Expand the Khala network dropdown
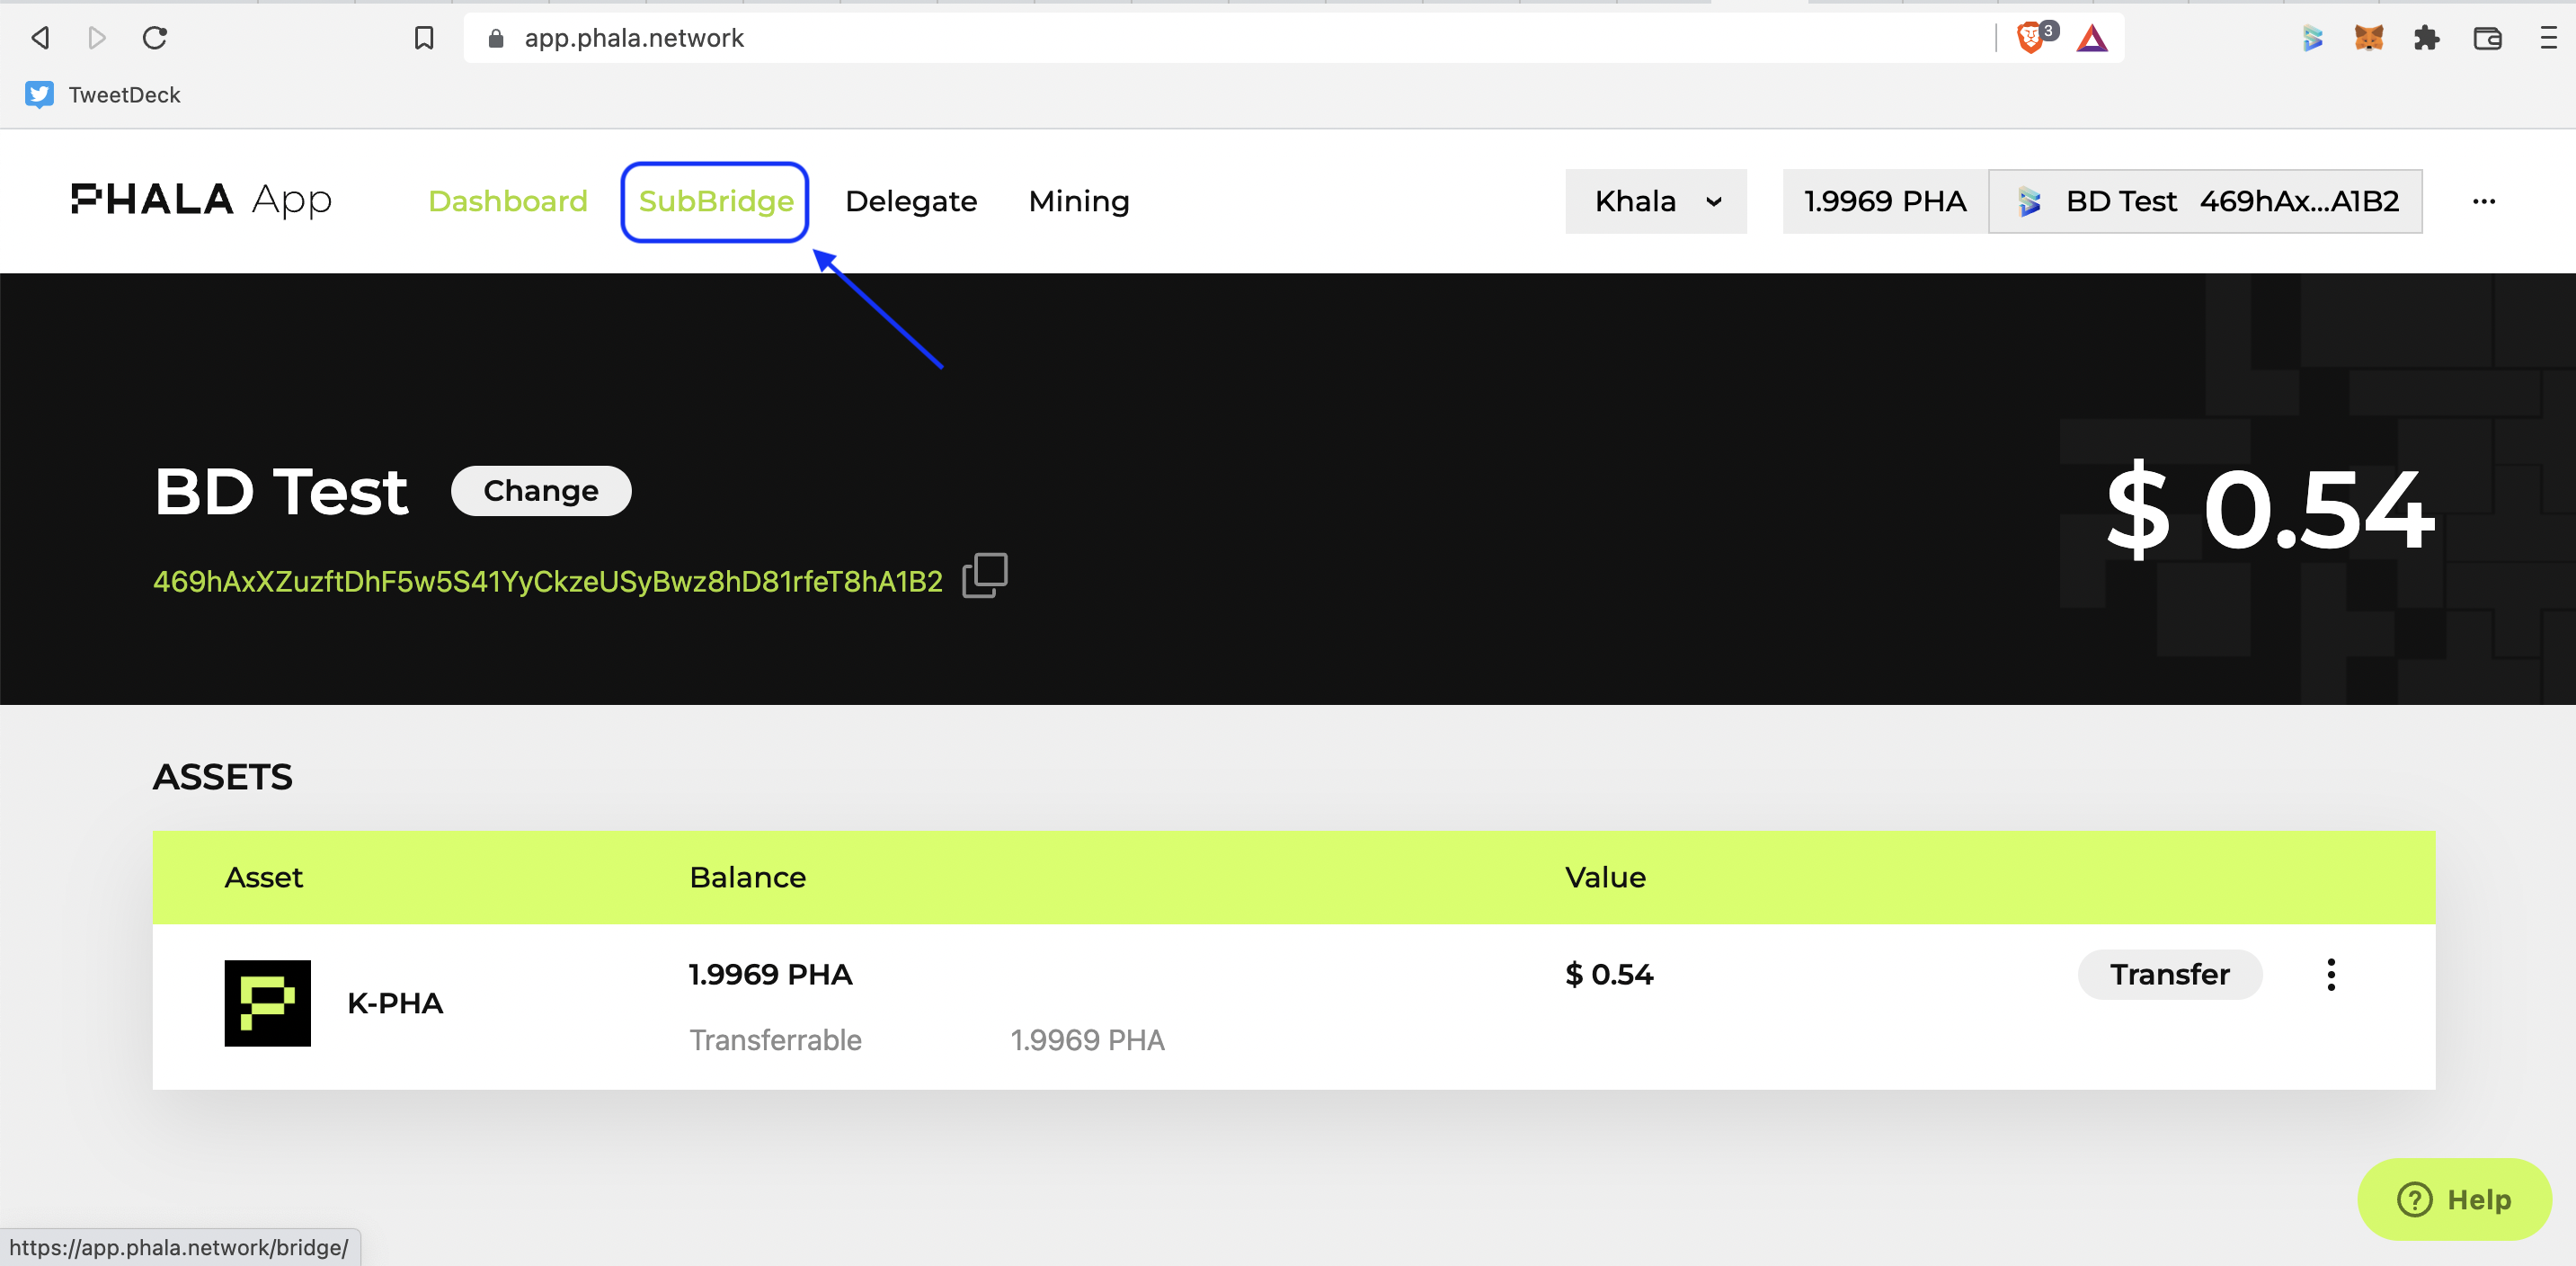 pos(1656,201)
